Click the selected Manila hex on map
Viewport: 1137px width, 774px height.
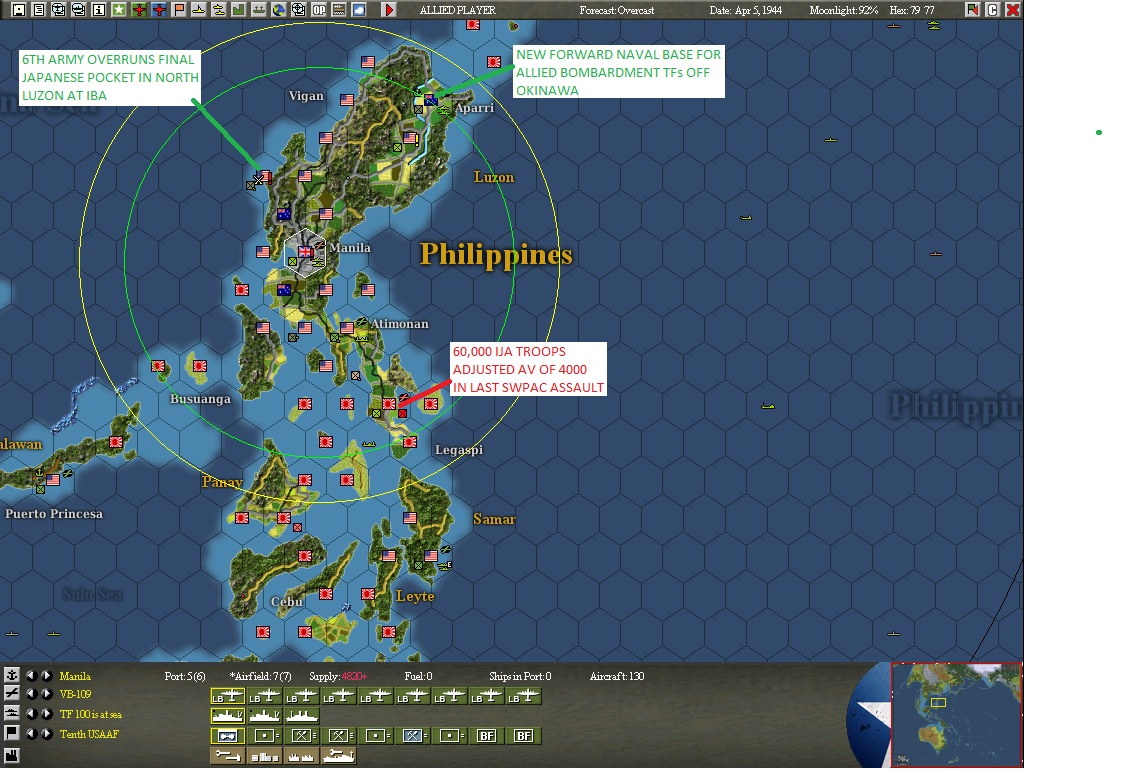(x=305, y=253)
